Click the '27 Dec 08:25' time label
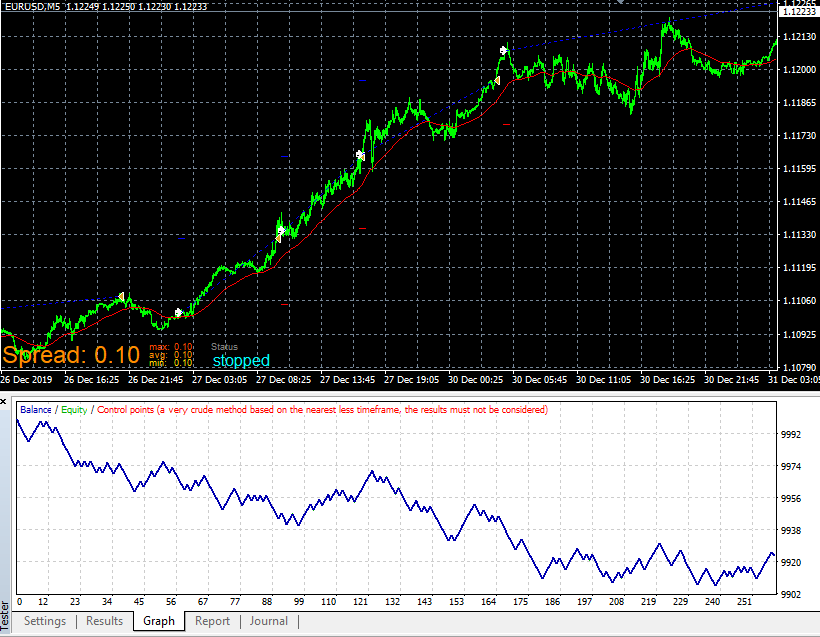Image resolution: width=820 pixels, height=637 pixels. 283,380
